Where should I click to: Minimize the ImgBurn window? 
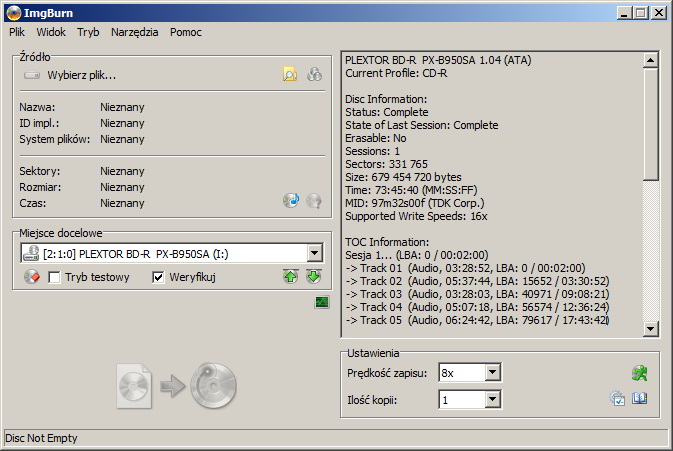624,13
